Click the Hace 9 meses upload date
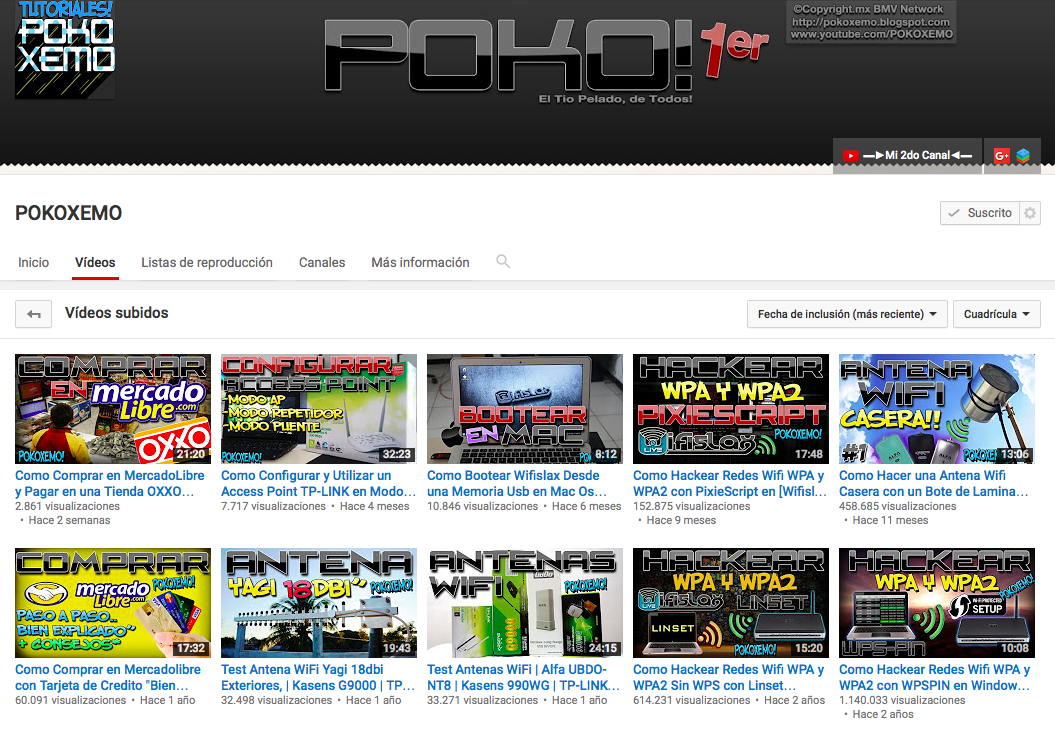The width and height of the screenshot is (1055, 740). click(x=681, y=520)
